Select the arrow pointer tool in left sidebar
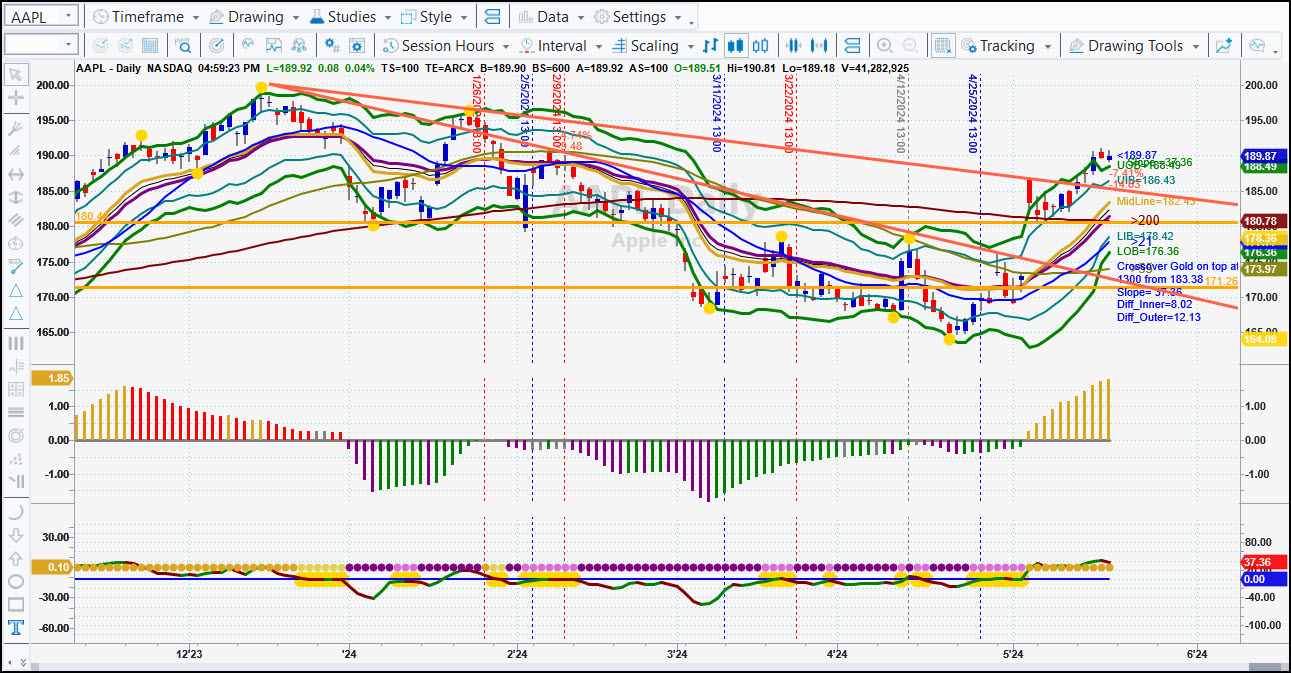The width and height of the screenshot is (1291, 673). pyautogui.click(x=15, y=75)
